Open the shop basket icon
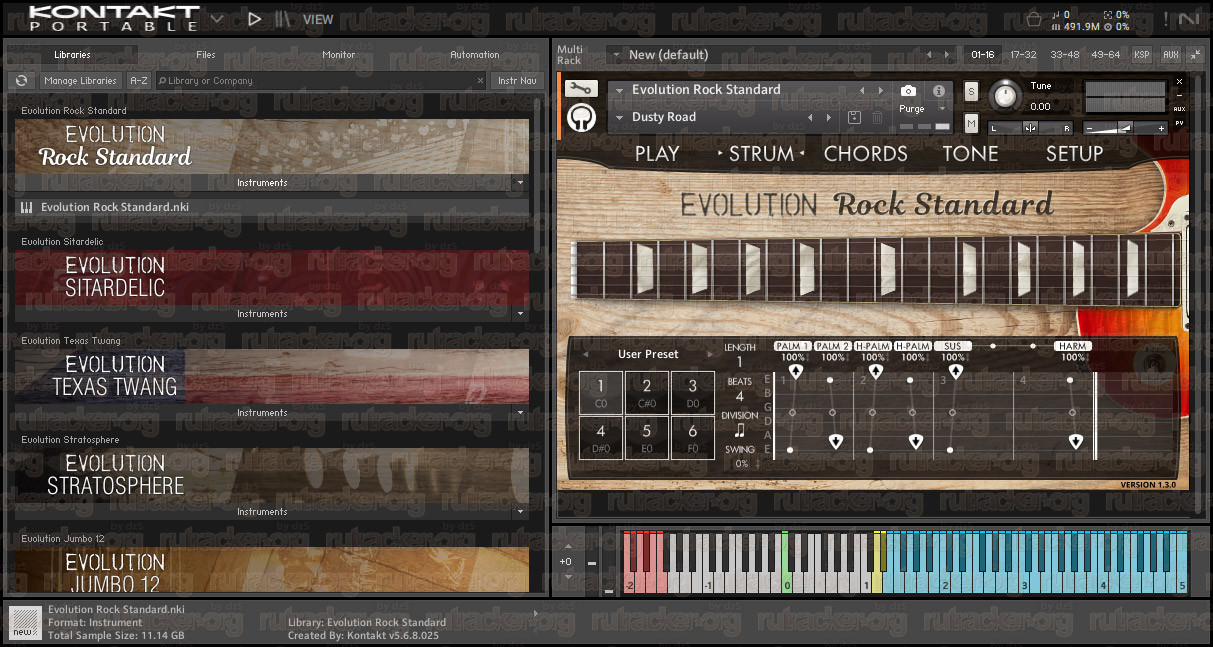 point(1034,18)
